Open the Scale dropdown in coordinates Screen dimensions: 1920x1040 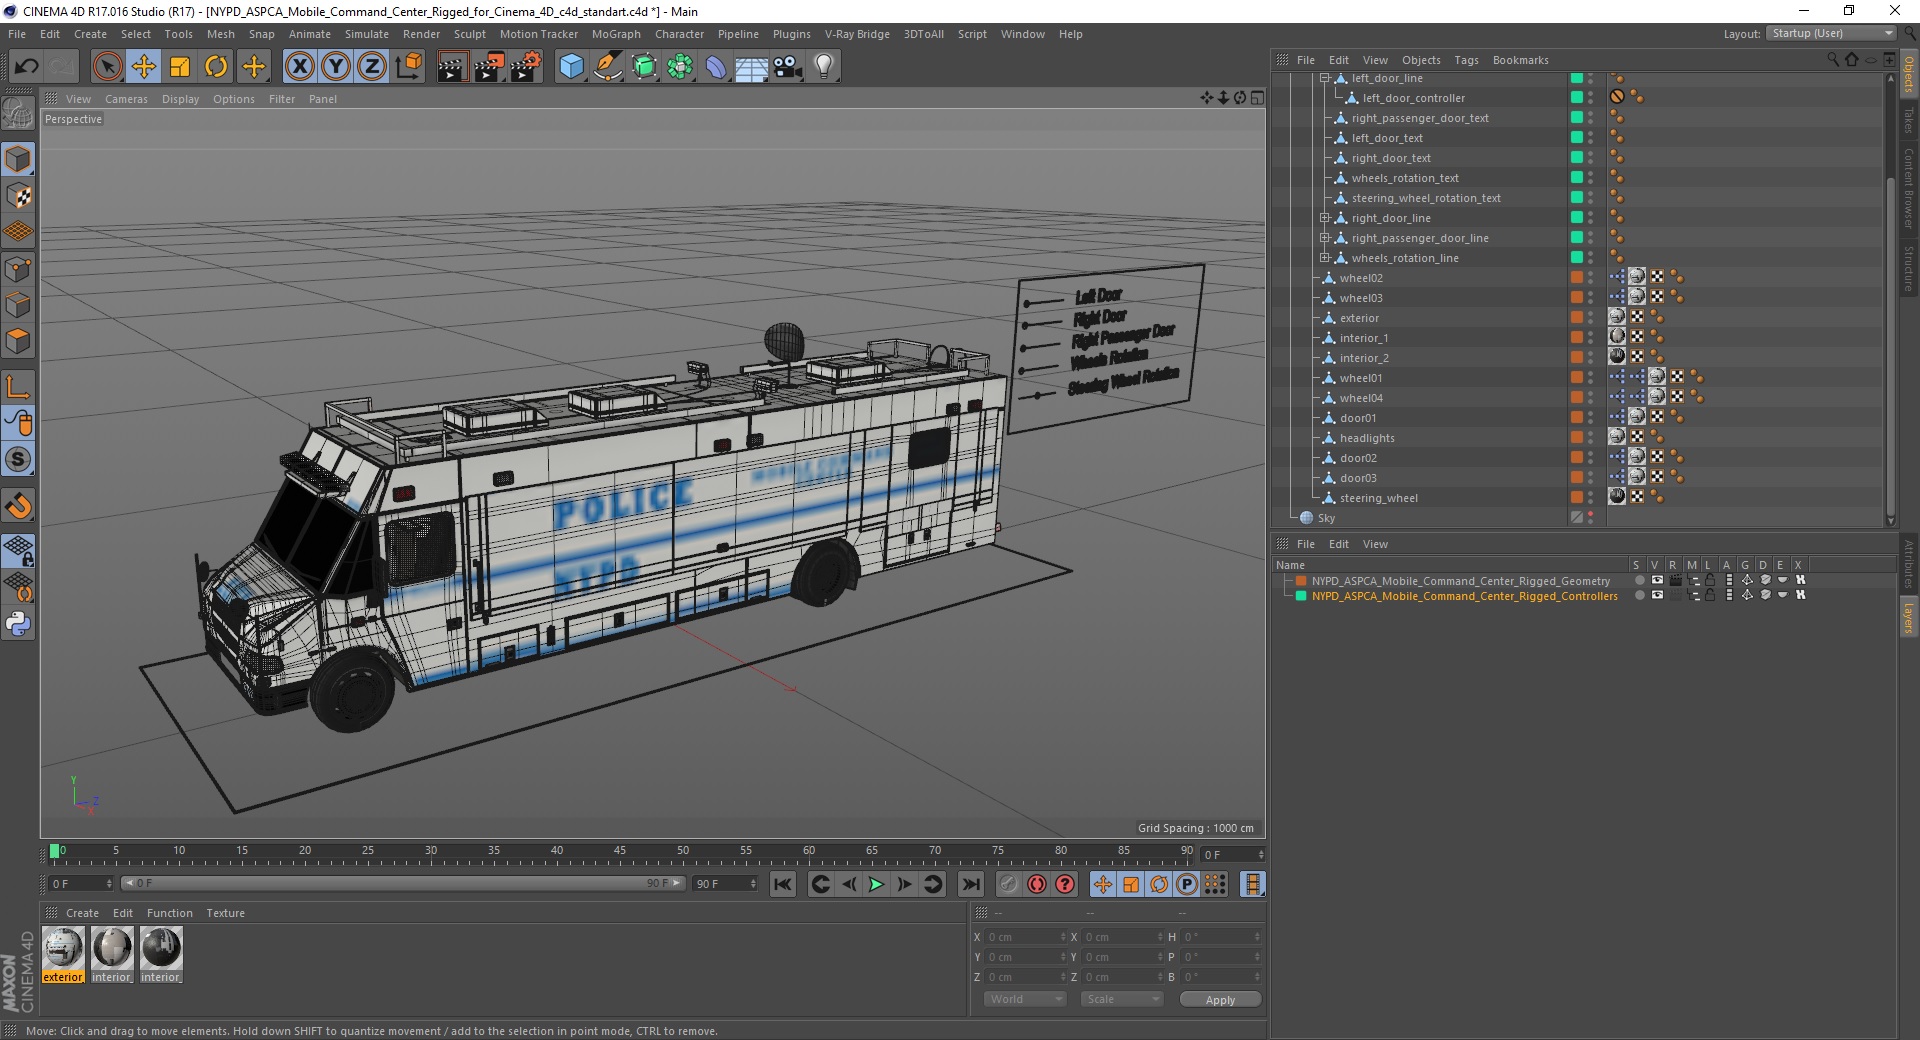click(1122, 999)
